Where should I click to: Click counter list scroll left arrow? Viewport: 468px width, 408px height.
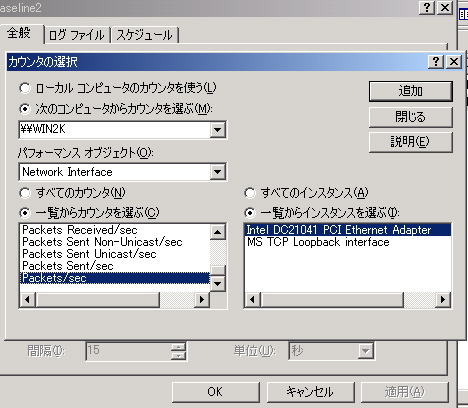(x=27, y=300)
